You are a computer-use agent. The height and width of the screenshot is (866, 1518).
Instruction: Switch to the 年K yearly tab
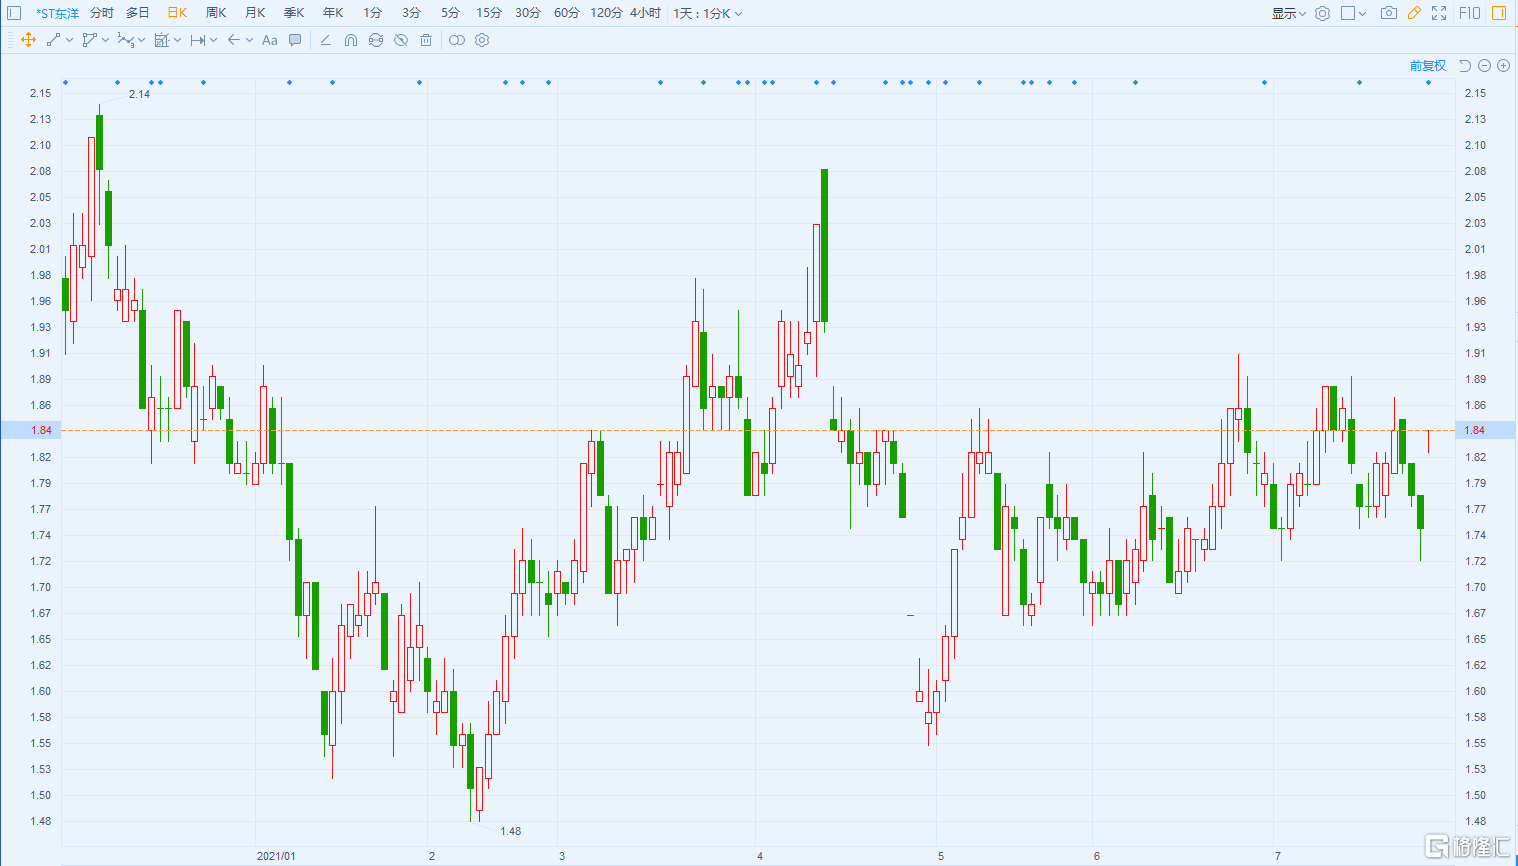pos(333,13)
